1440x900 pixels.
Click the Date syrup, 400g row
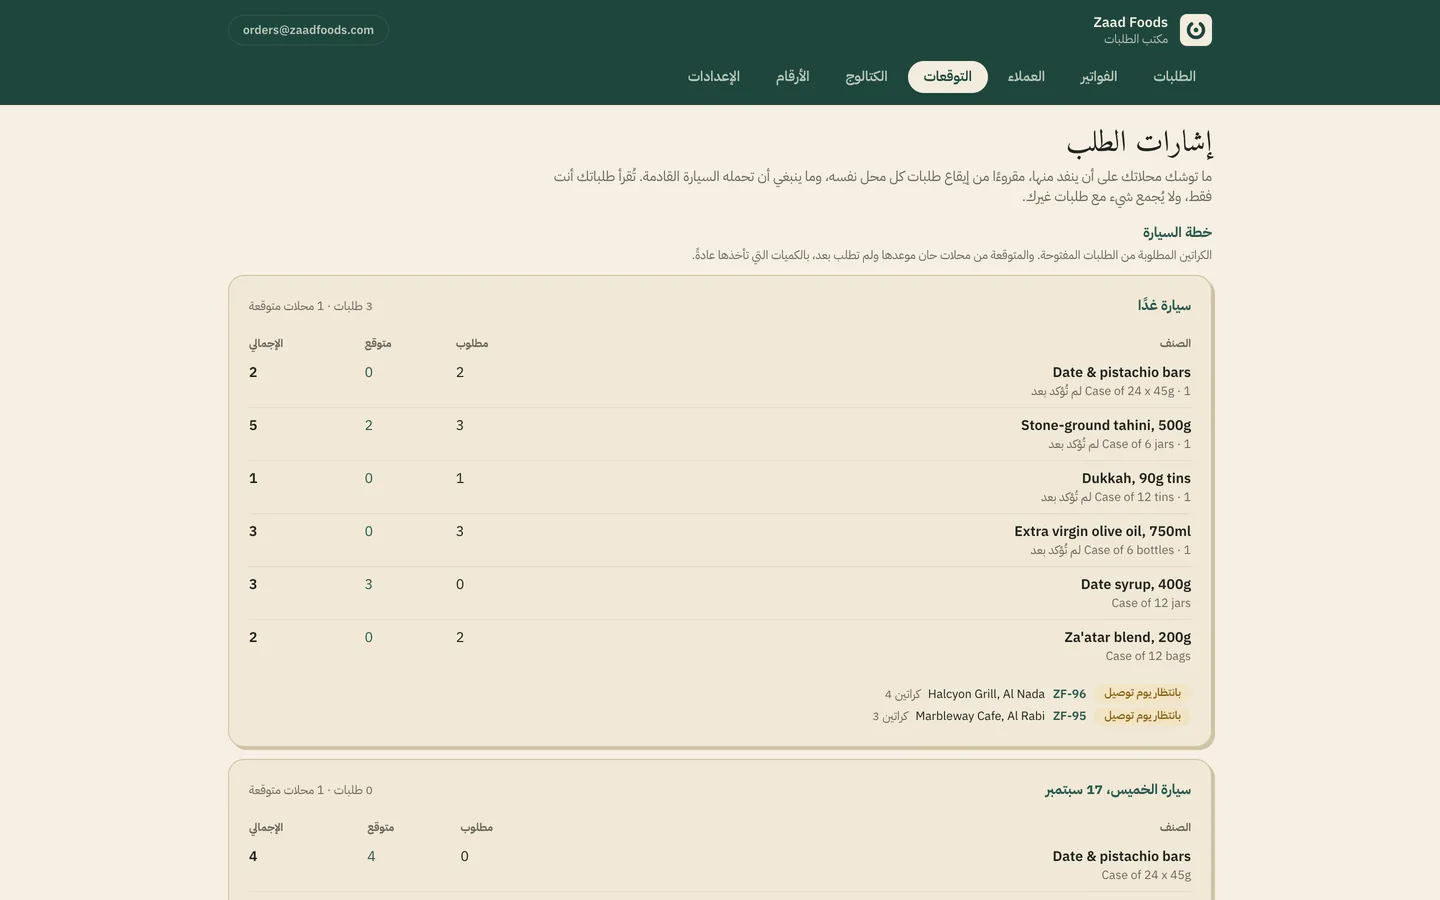(720, 593)
